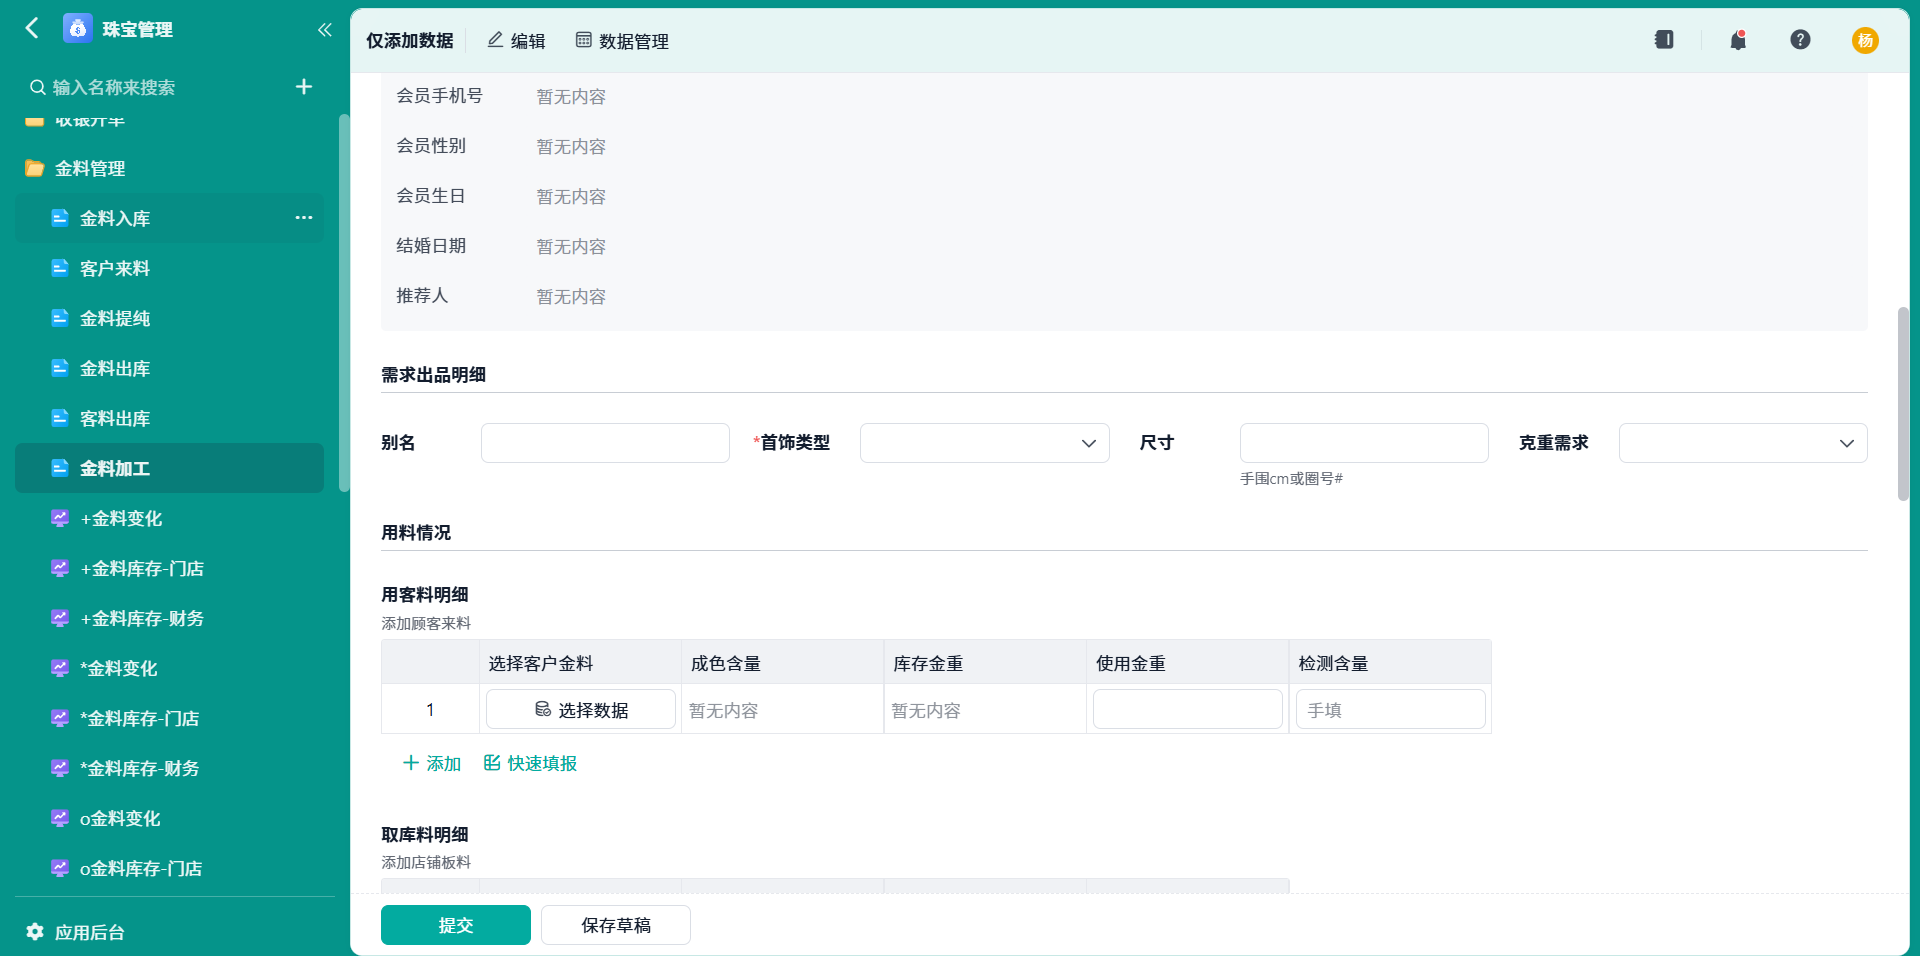Open more options for 金料入库

coord(304,217)
